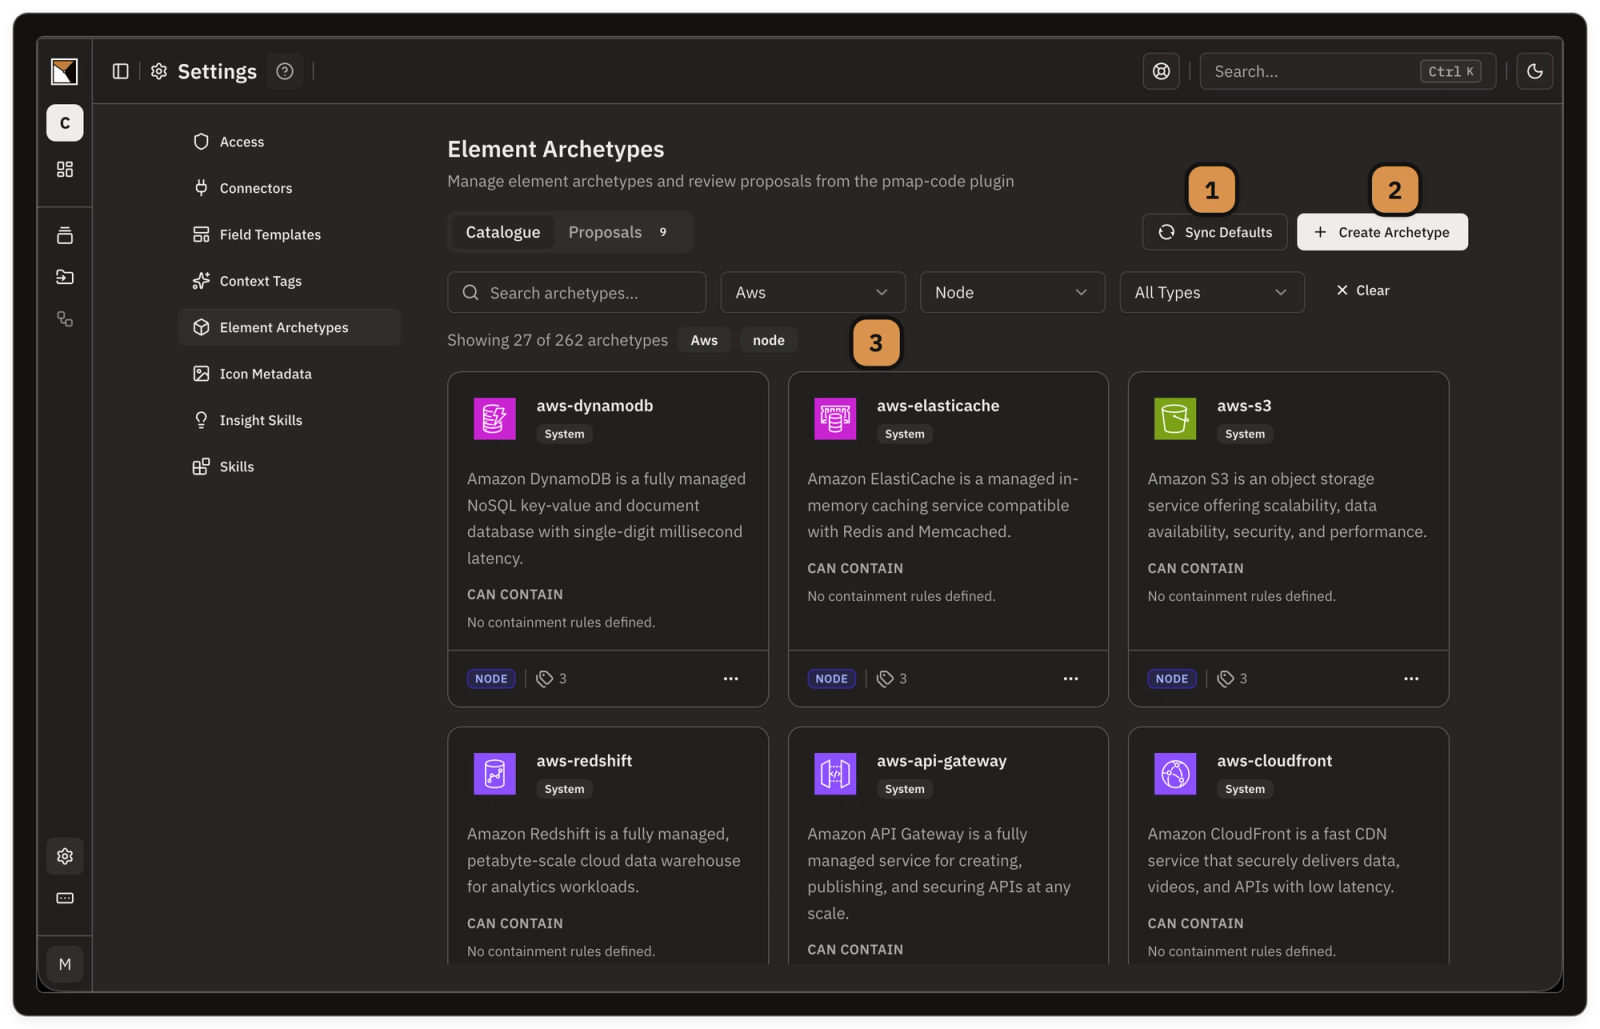Click the app logo icon in top-left

point(64,71)
